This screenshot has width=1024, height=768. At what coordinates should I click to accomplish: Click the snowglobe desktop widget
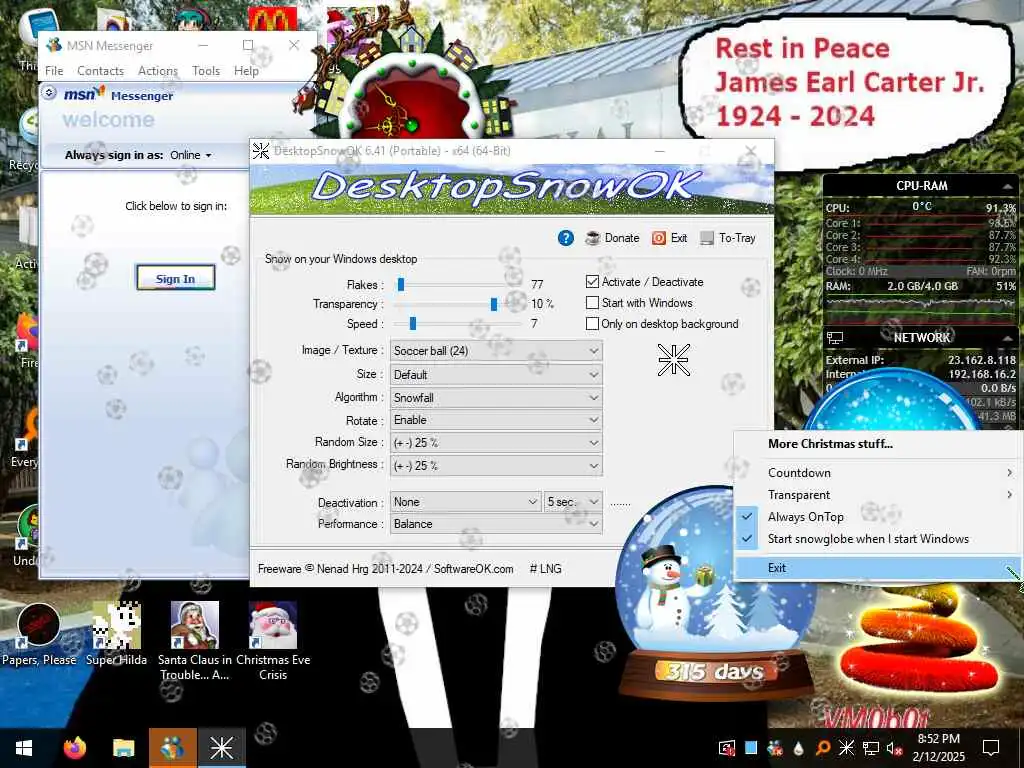(x=715, y=591)
